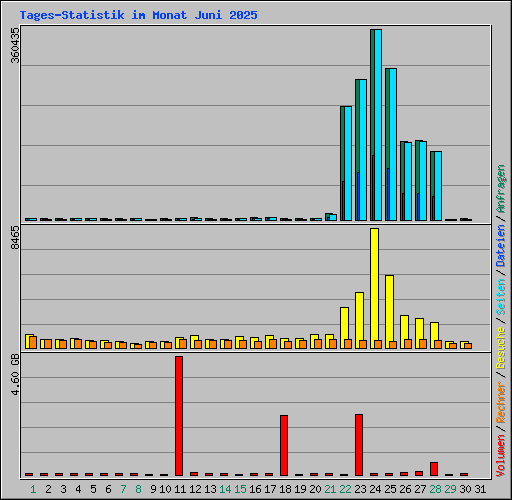Click the cyan pages bar for day 27
The image size is (512, 500).
[x=423, y=181]
